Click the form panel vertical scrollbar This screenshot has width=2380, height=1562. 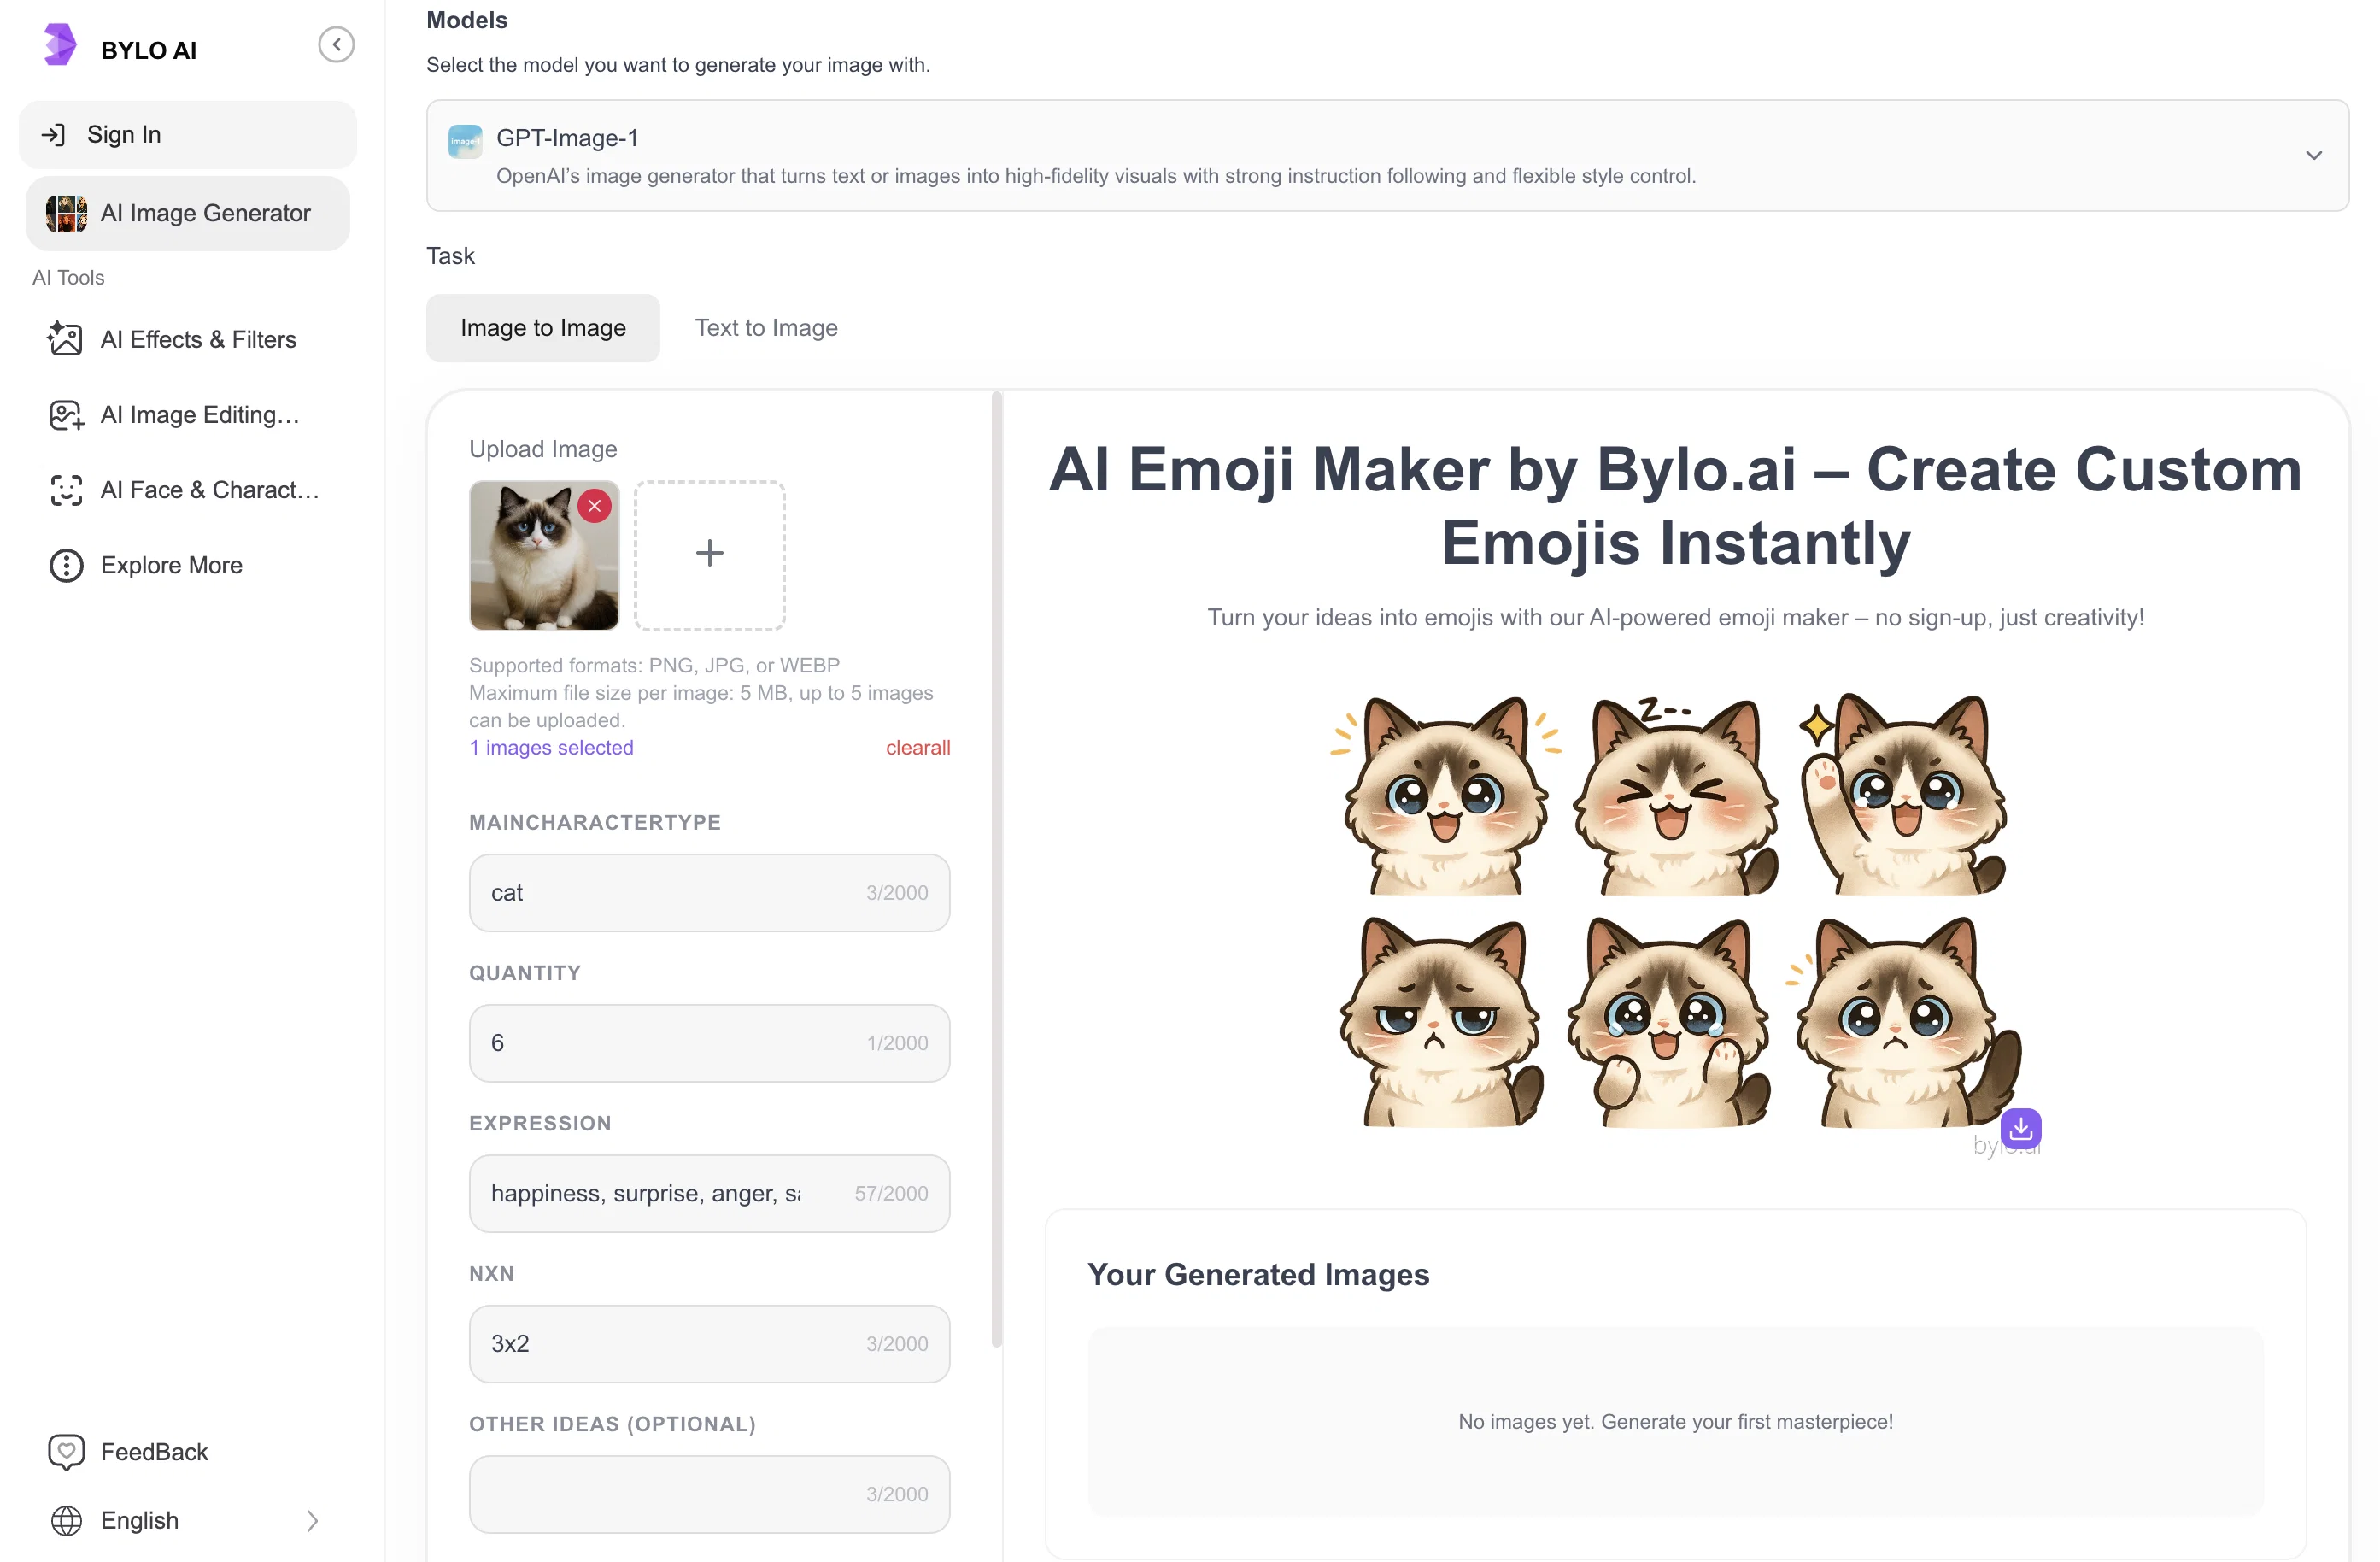996,870
